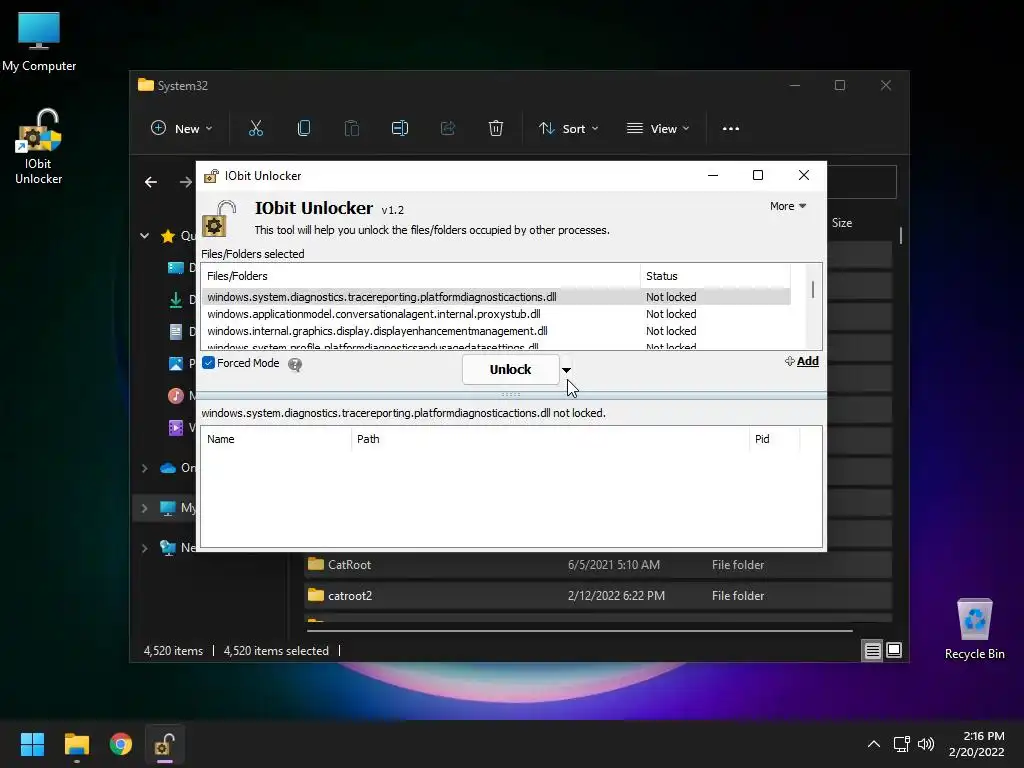The width and height of the screenshot is (1024, 768).
Task: Open the Windows Start button
Action: pyautogui.click(x=32, y=744)
